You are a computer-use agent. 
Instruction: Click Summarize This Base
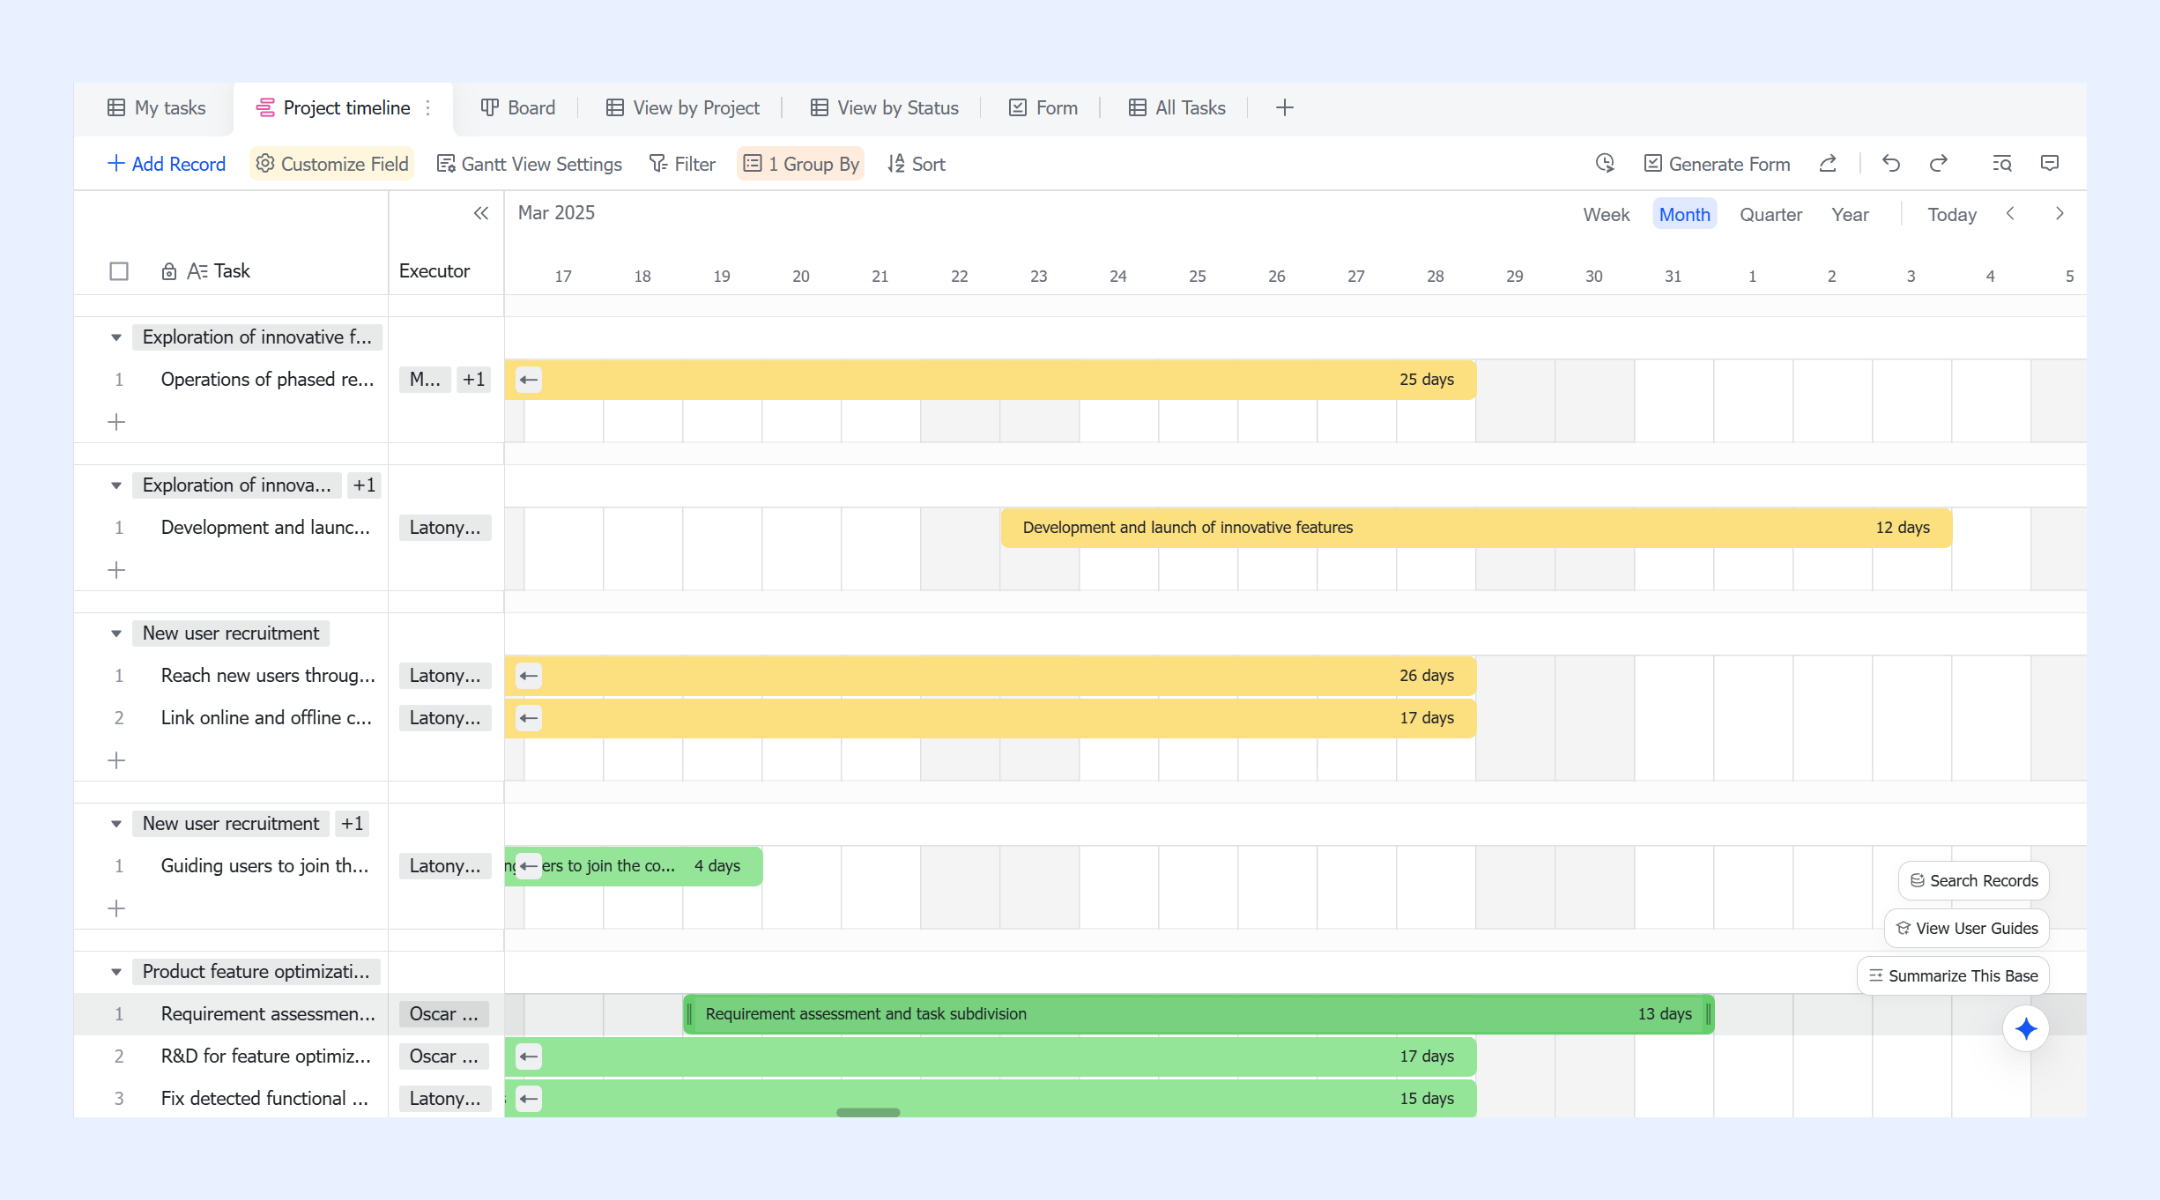[x=1953, y=976]
